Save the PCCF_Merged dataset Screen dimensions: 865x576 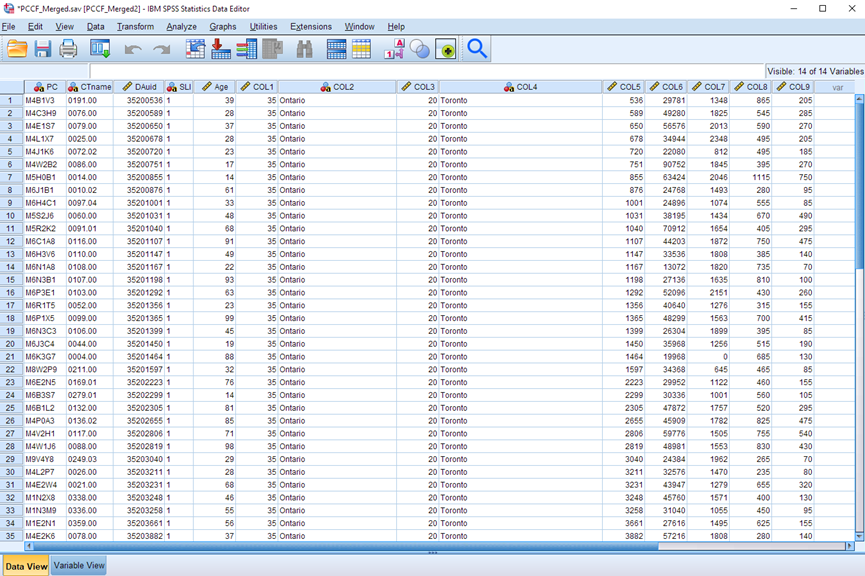(x=42, y=48)
